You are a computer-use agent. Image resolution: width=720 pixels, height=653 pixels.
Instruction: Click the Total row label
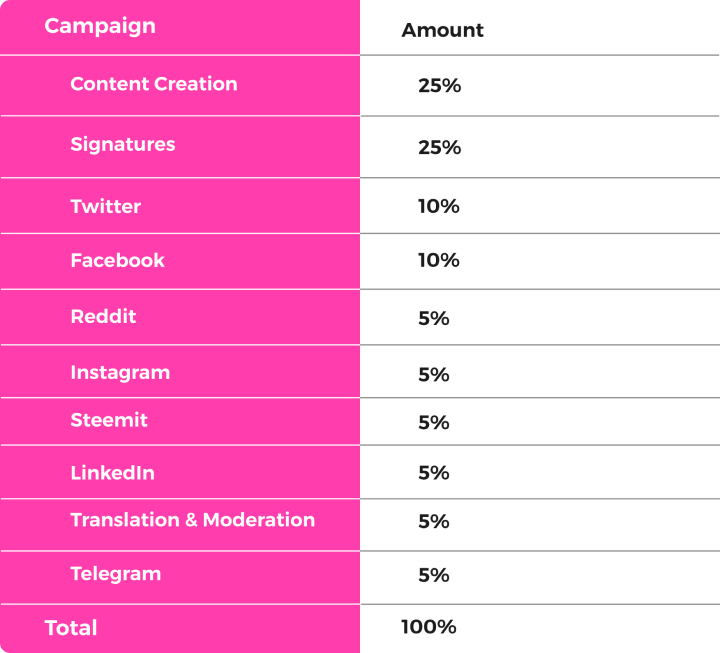(71, 628)
